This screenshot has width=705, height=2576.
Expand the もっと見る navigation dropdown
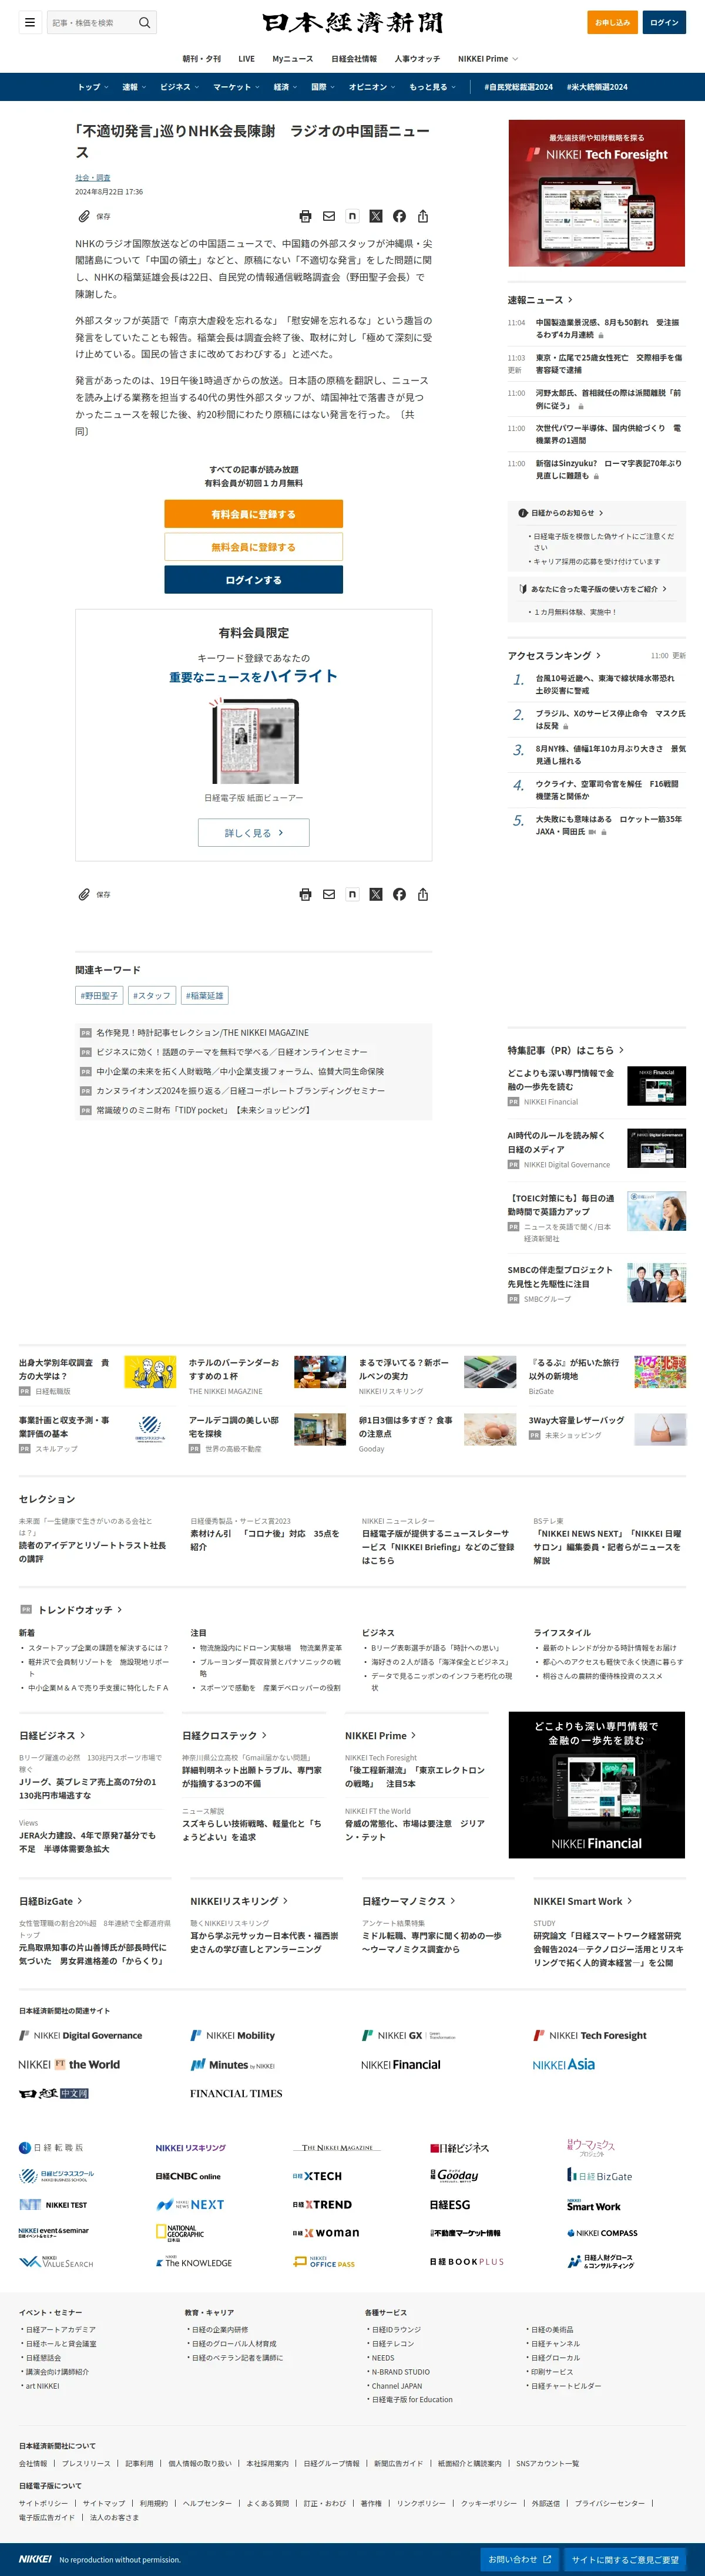tap(432, 87)
